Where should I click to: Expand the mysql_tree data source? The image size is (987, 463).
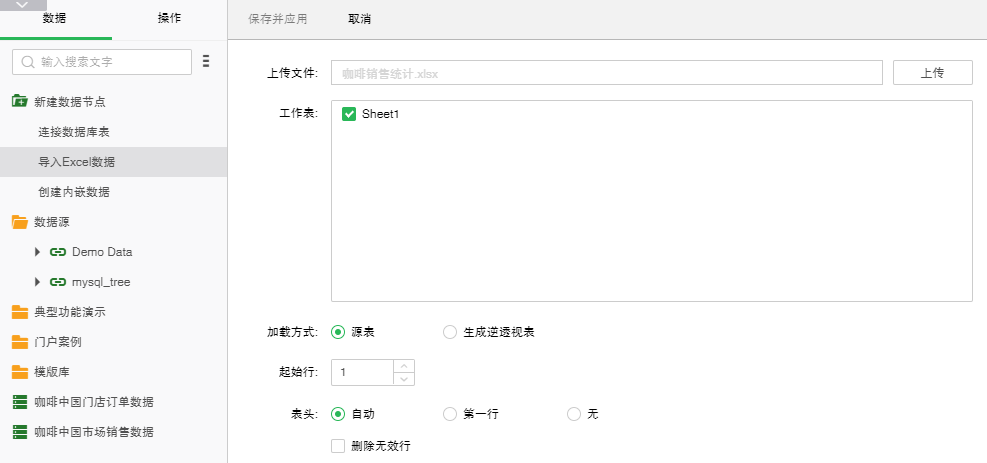38,282
